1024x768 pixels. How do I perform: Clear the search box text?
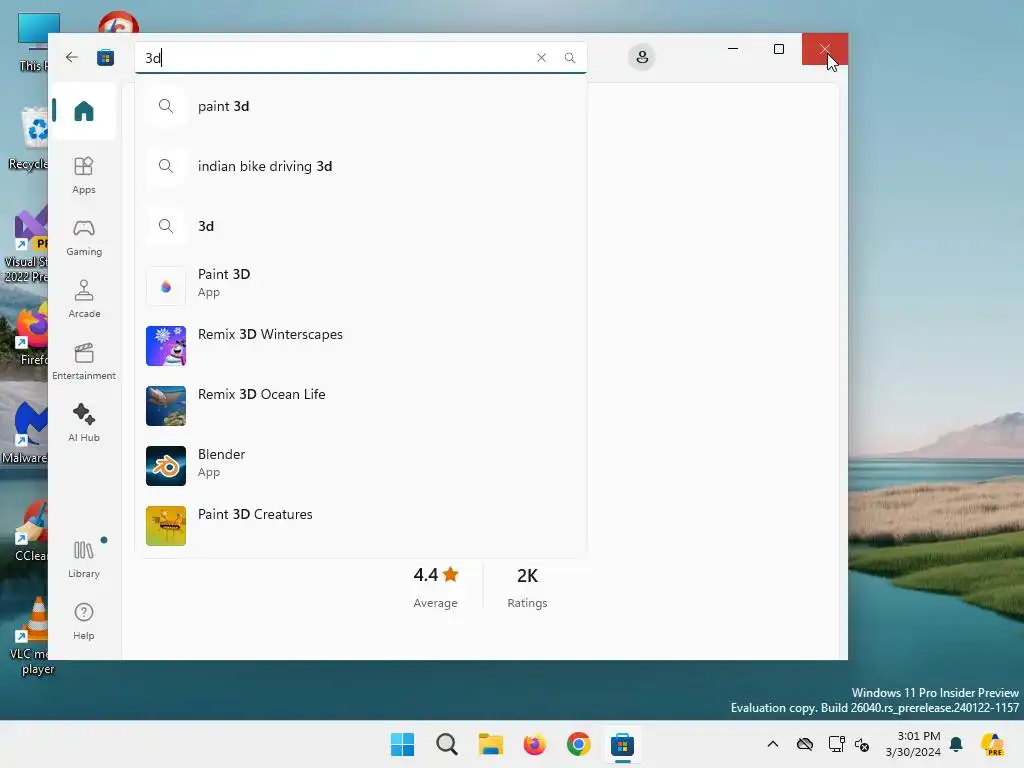[x=541, y=57]
